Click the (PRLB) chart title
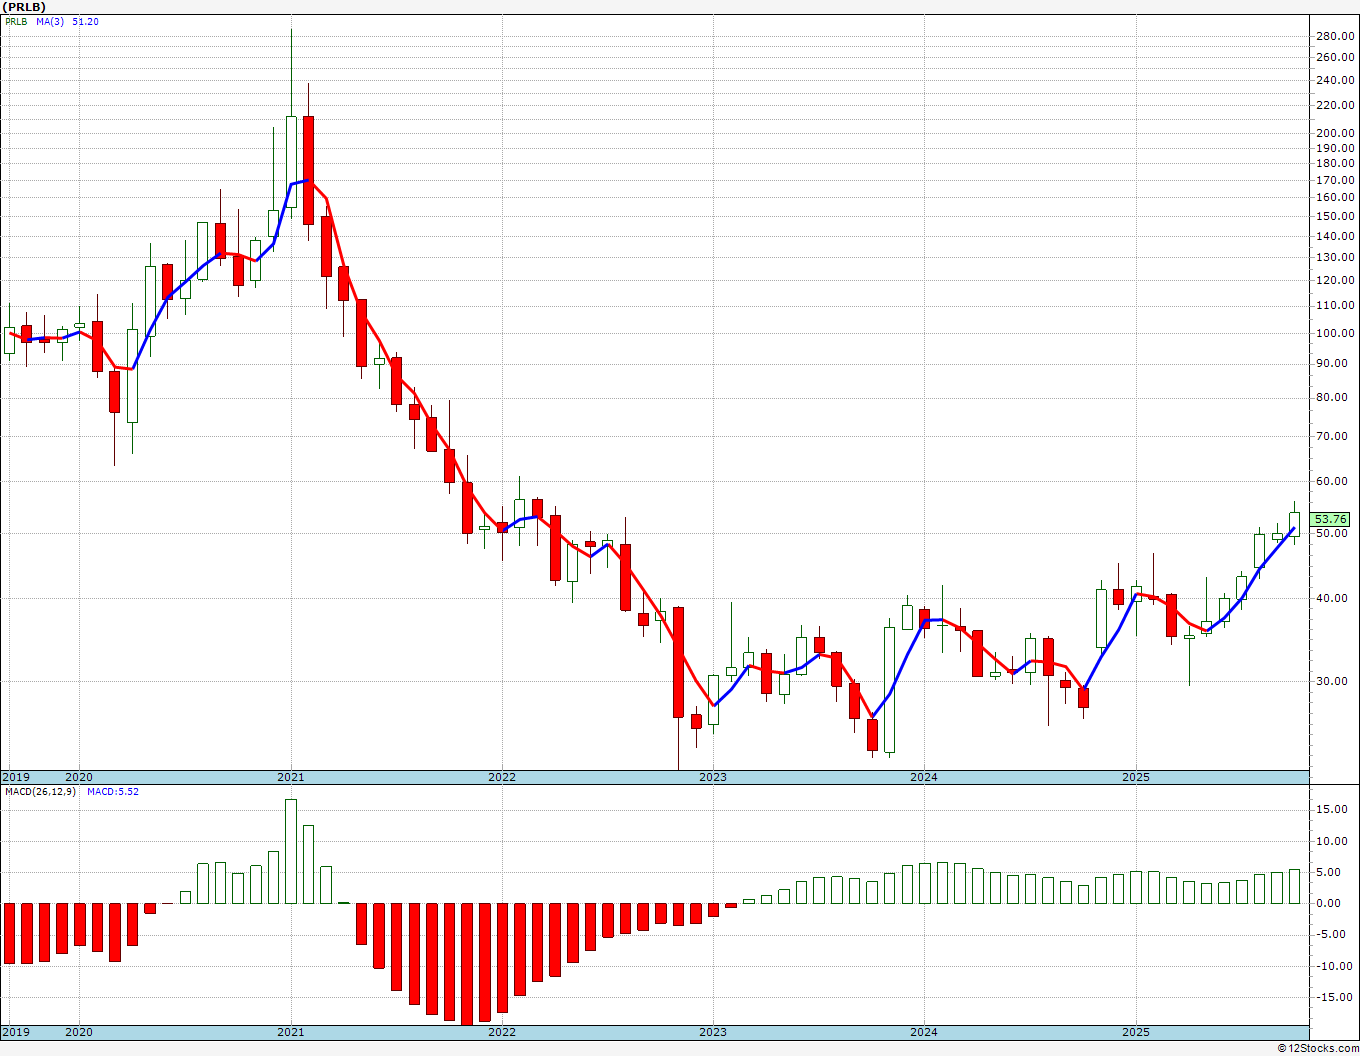This screenshot has width=1360, height=1056. (24, 7)
